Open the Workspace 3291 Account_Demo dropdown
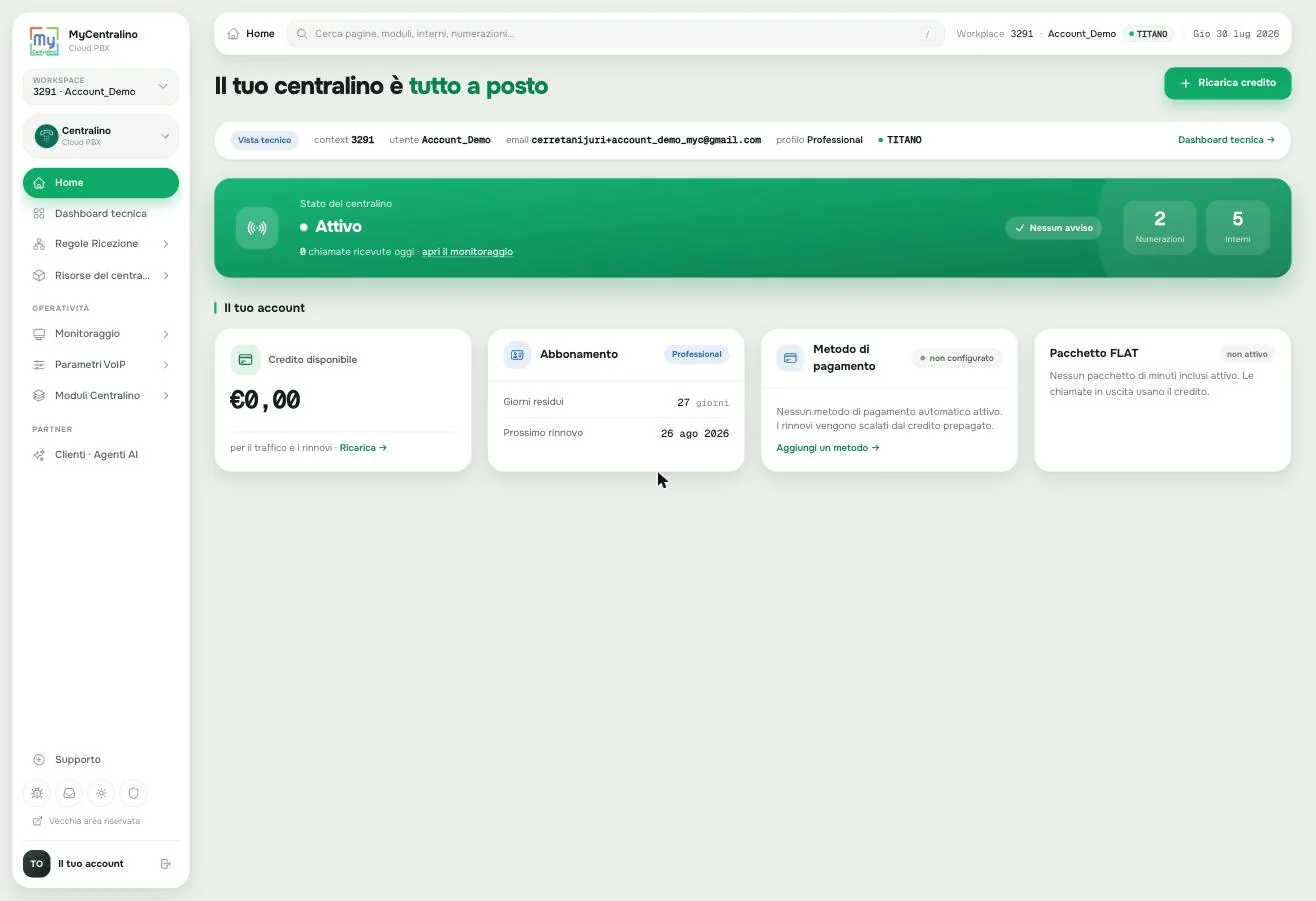The height and width of the screenshot is (901, 1316). (100, 87)
